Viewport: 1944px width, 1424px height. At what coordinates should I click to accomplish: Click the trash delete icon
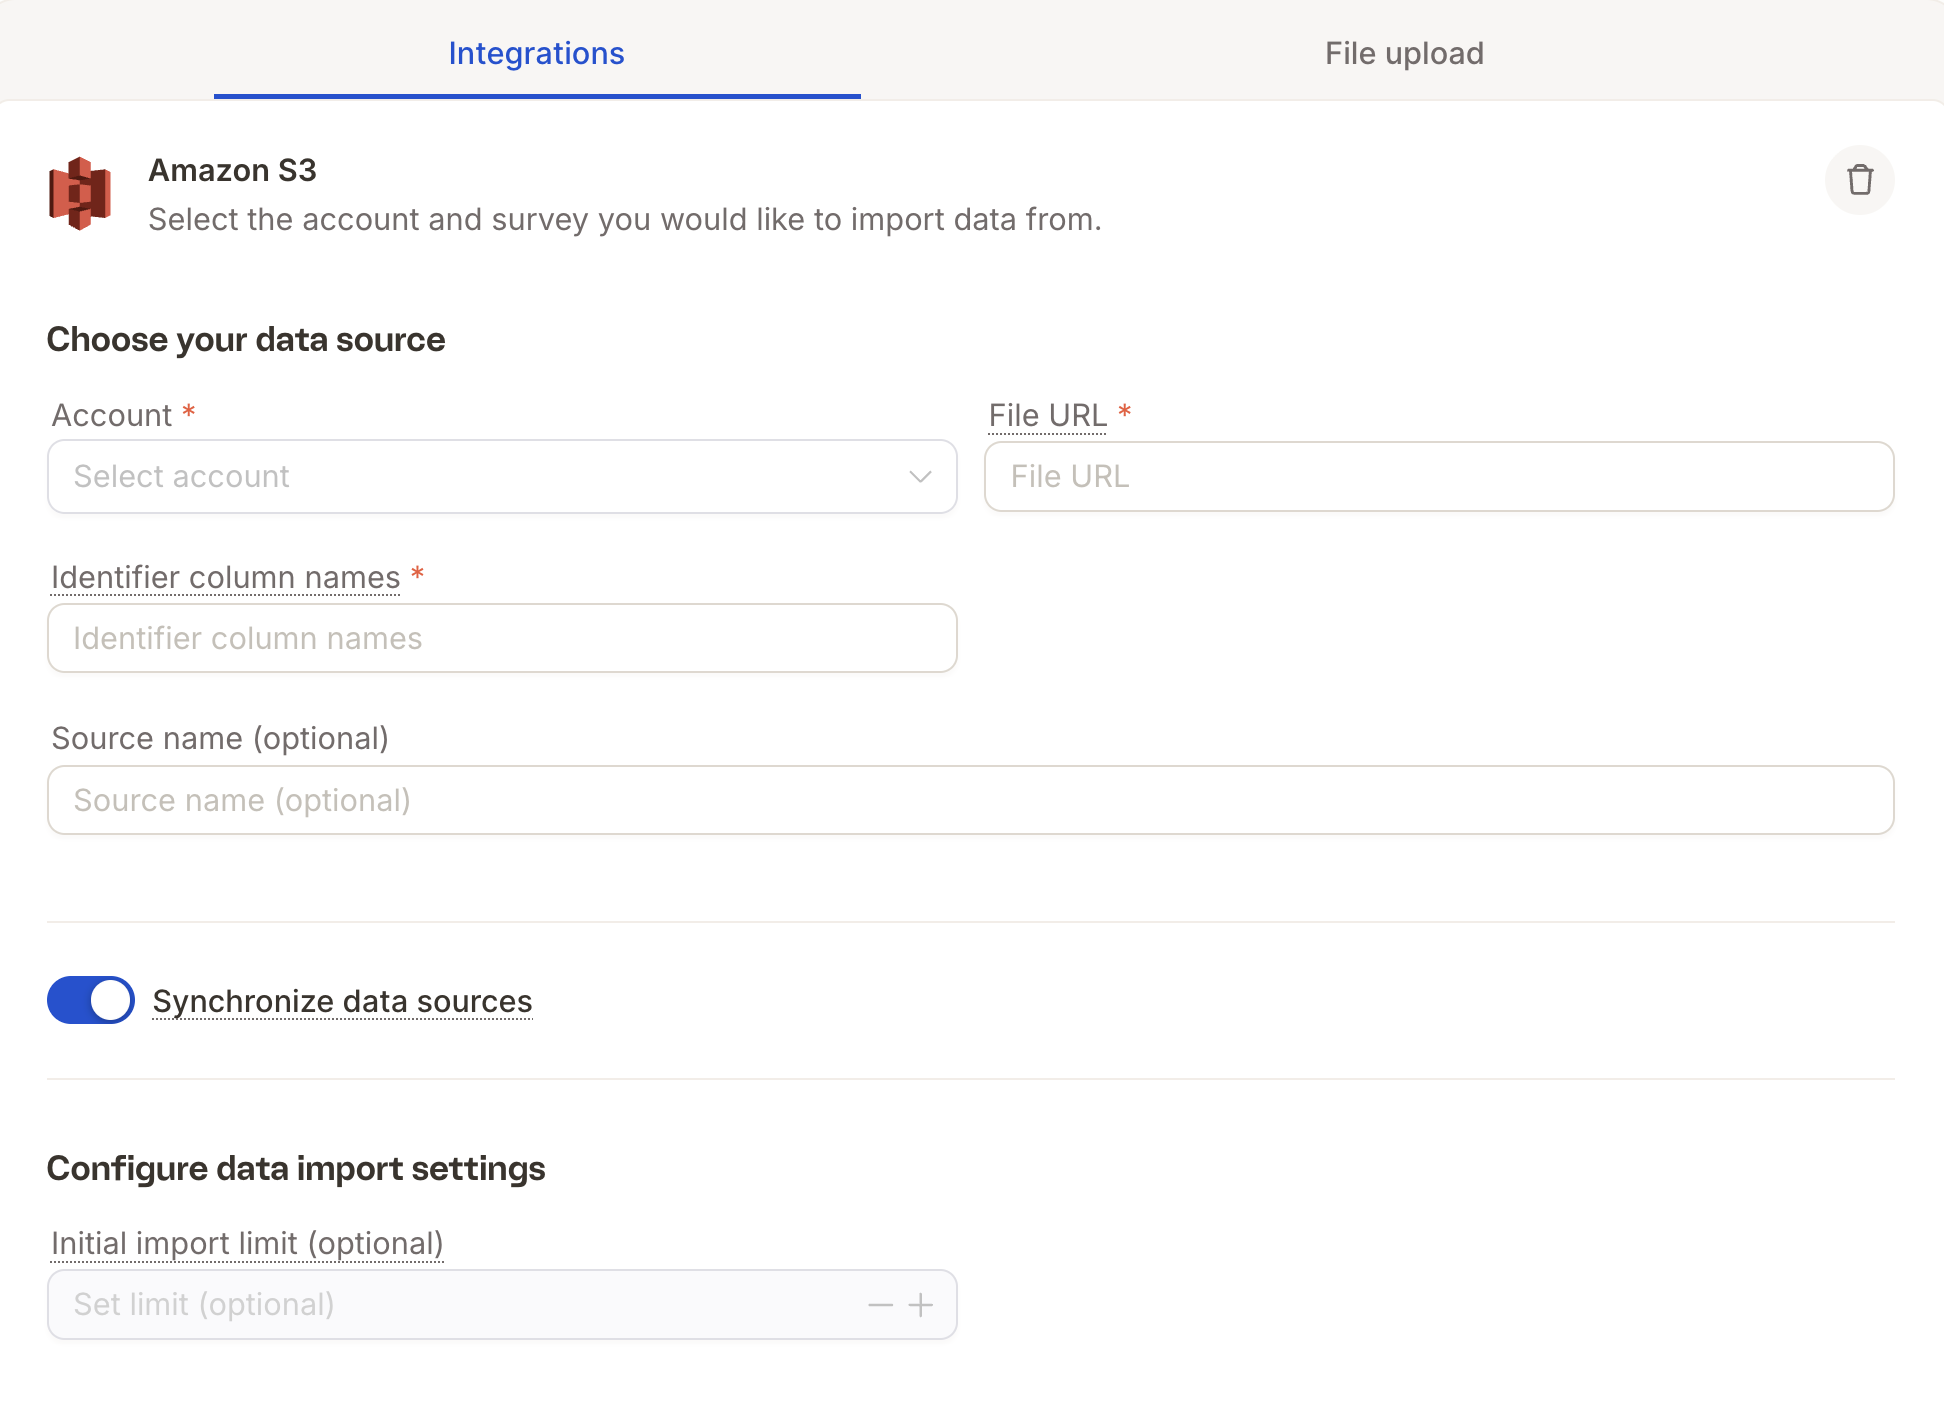tap(1859, 180)
